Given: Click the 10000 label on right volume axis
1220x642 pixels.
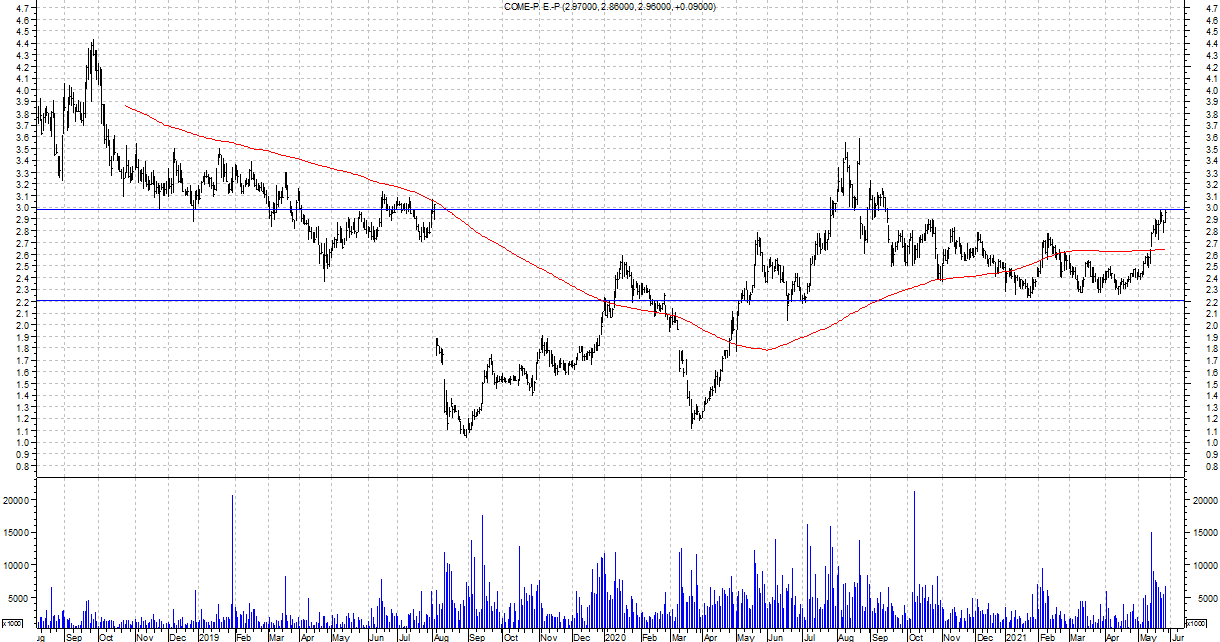Looking at the screenshot, I should (1202, 565).
